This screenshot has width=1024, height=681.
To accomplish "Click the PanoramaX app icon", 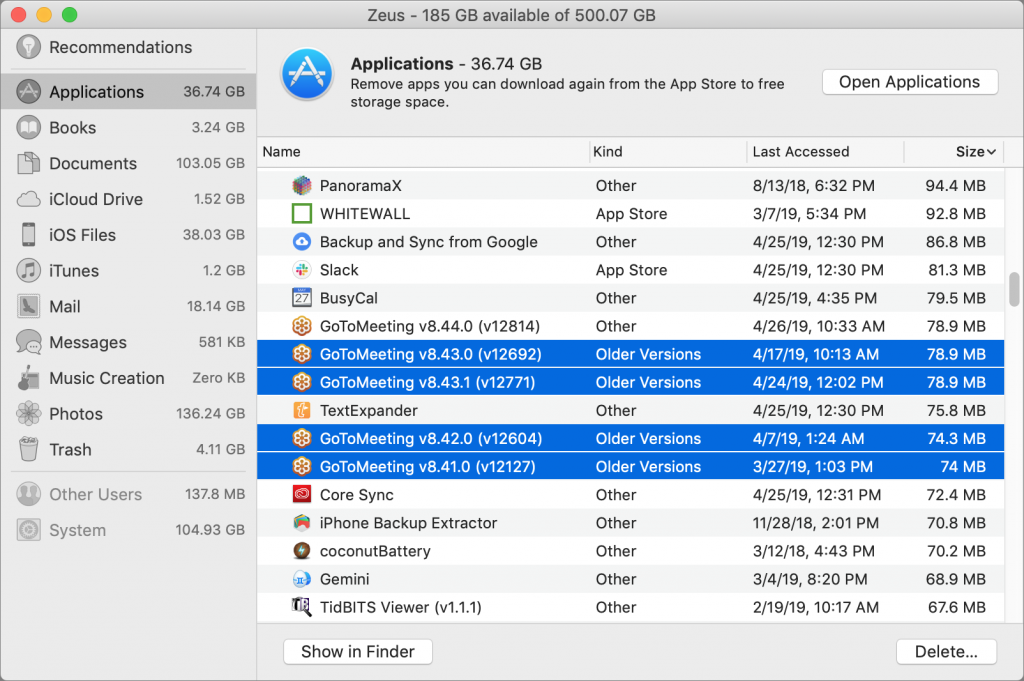I will pos(301,185).
